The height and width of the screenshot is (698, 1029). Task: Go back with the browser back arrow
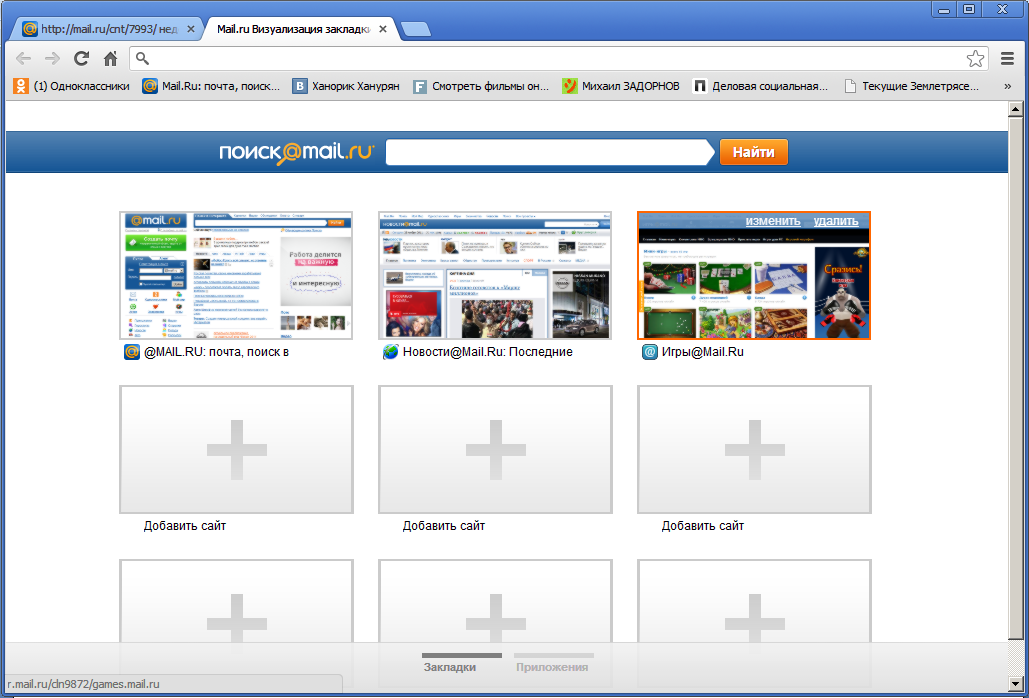(24, 58)
